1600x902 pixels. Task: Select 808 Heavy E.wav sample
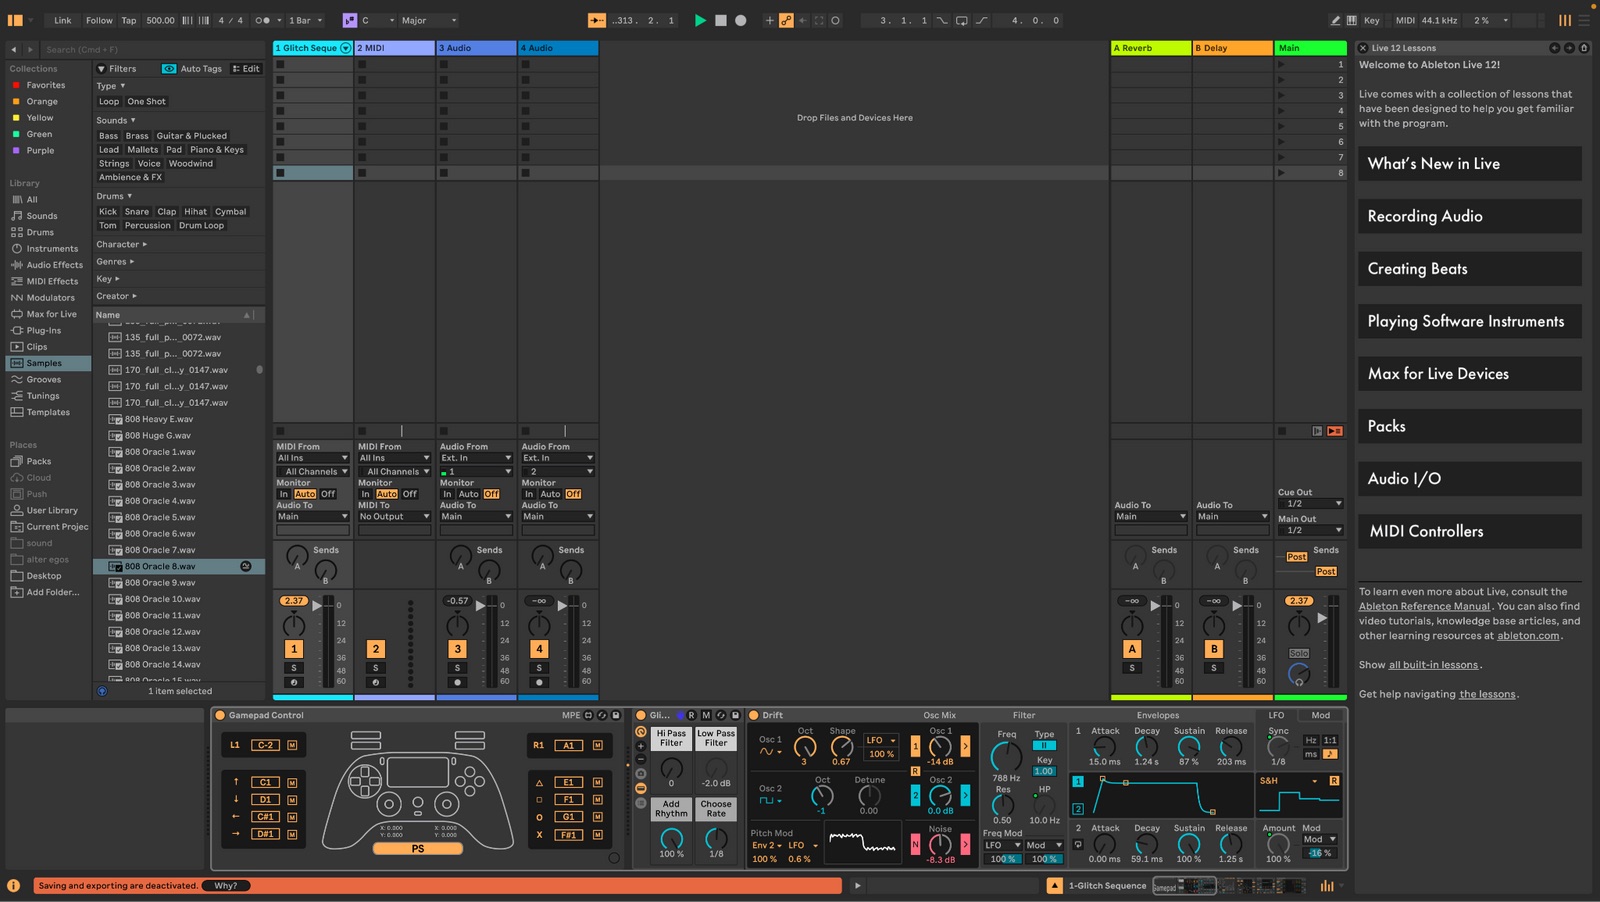tap(158, 420)
